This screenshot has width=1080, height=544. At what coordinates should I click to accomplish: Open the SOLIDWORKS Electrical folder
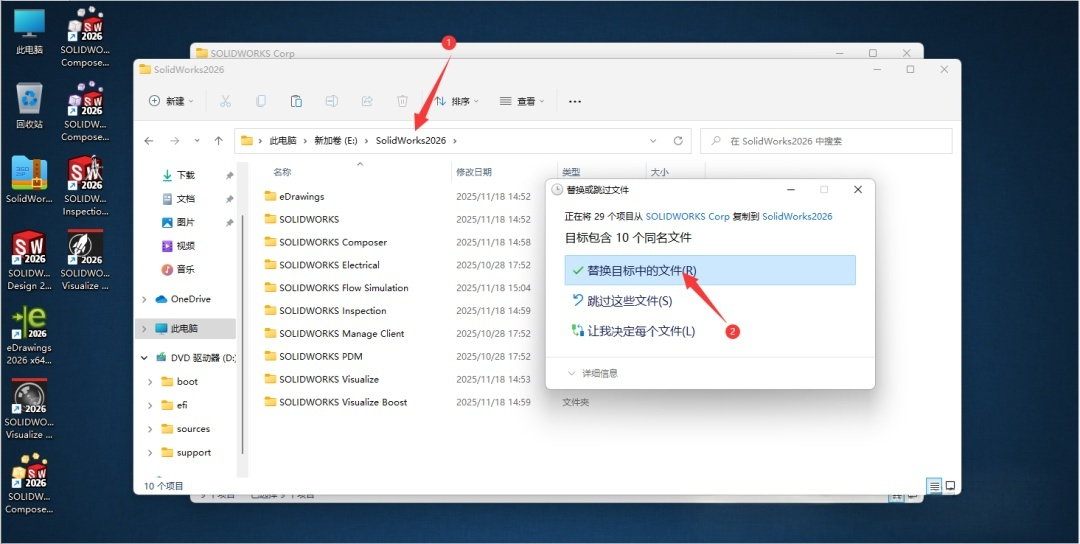329,264
